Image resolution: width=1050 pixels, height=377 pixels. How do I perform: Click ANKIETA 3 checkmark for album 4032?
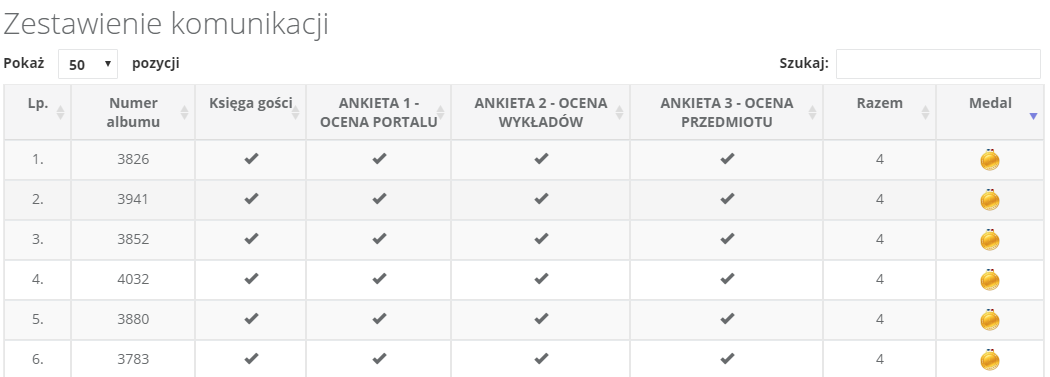(x=727, y=279)
